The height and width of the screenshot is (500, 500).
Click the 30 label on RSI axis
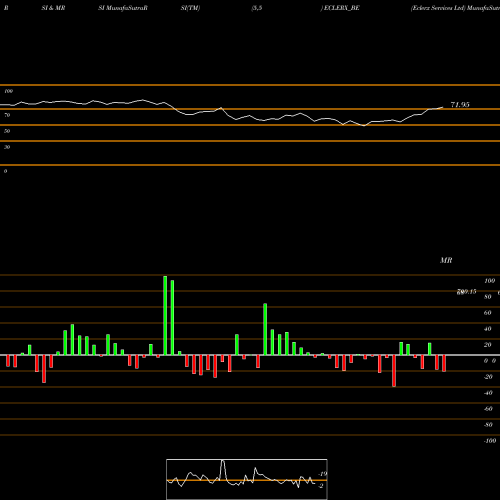(7, 147)
